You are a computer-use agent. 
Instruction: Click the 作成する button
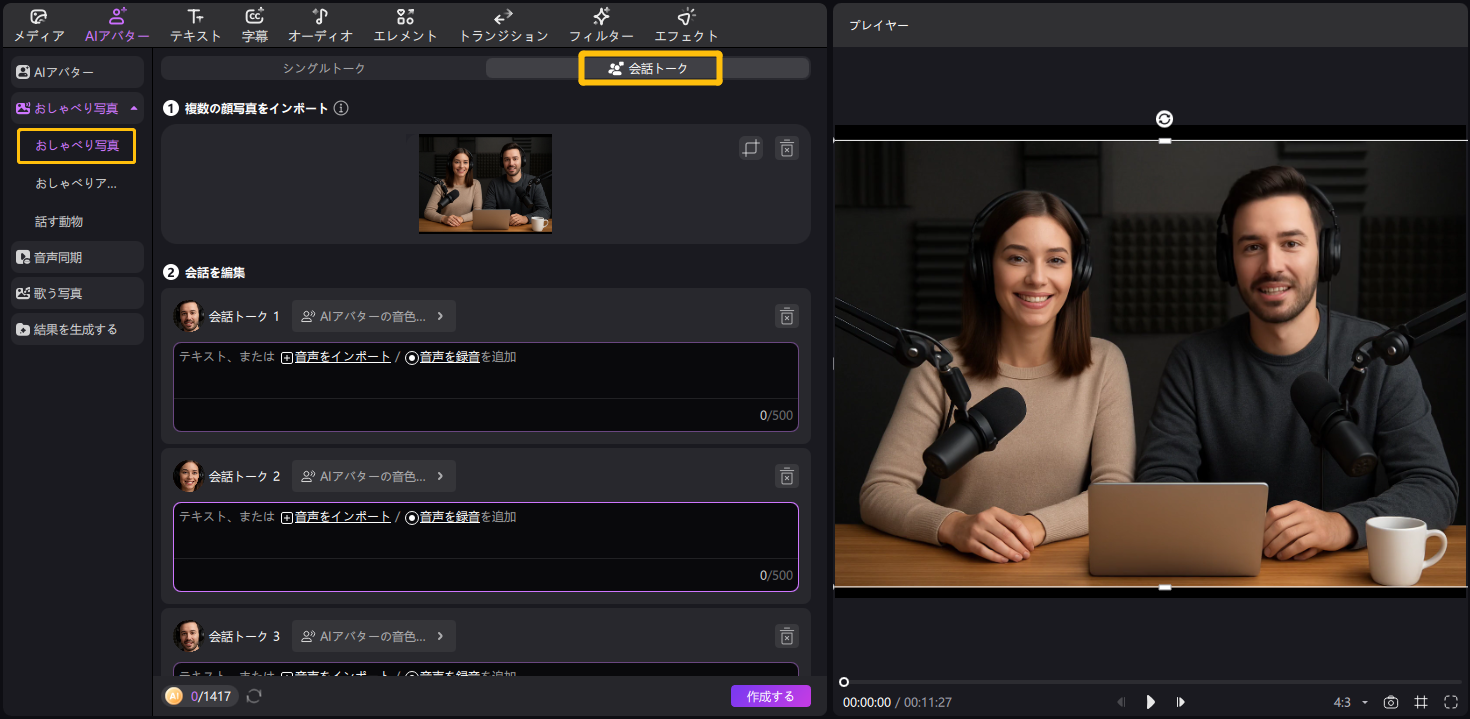coord(770,696)
